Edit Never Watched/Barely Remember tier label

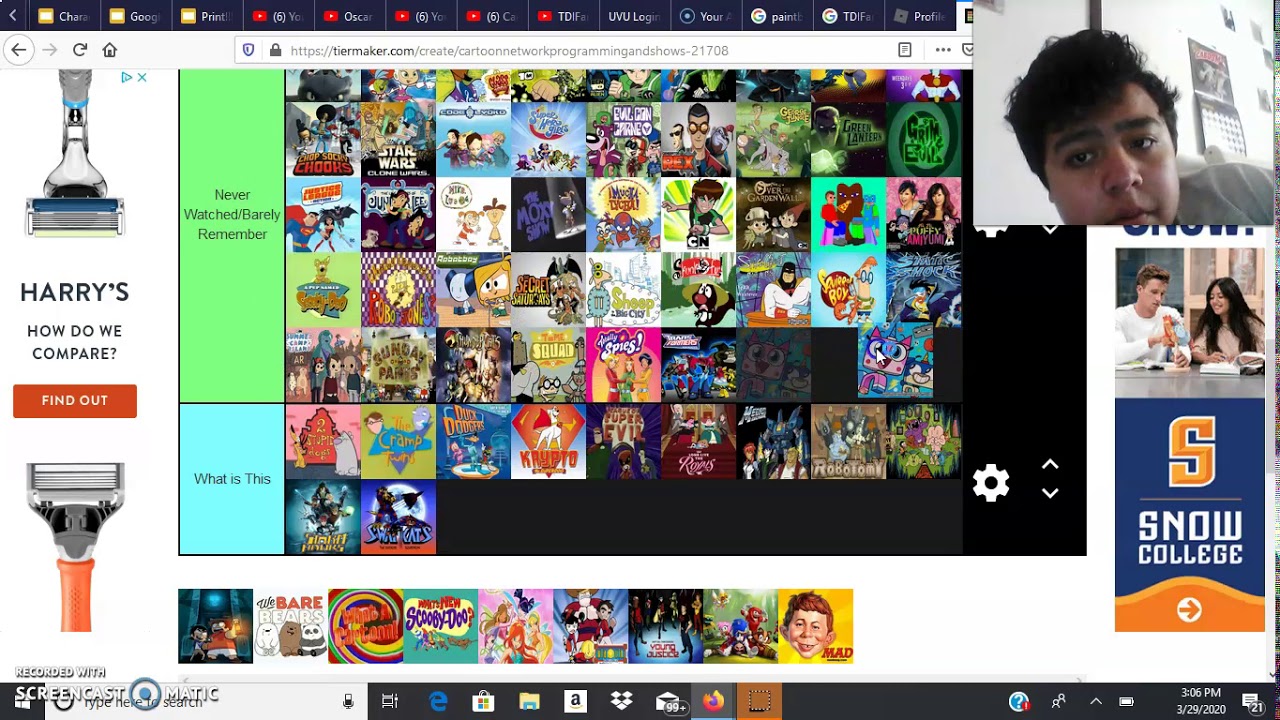[232, 214]
